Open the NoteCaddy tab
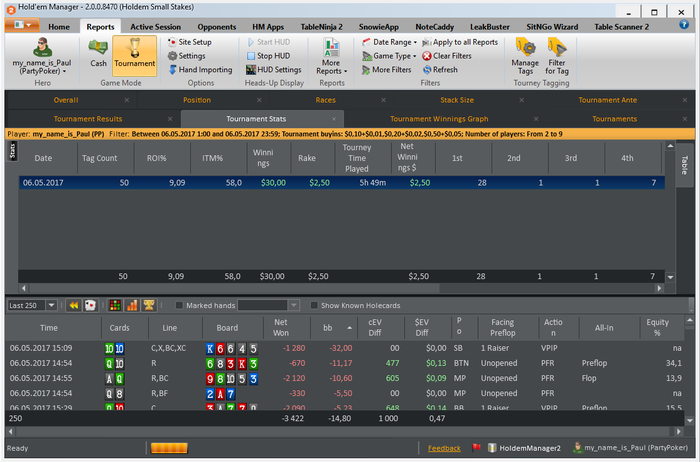Screen dimensions: 700x462 (x=434, y=27)
